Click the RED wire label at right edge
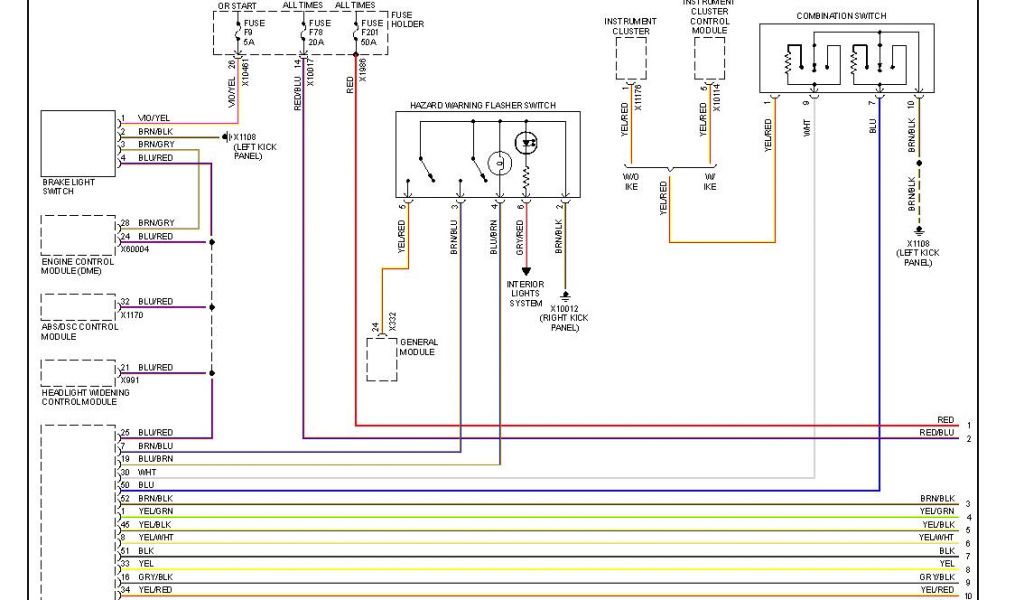 tap(945, 420)
